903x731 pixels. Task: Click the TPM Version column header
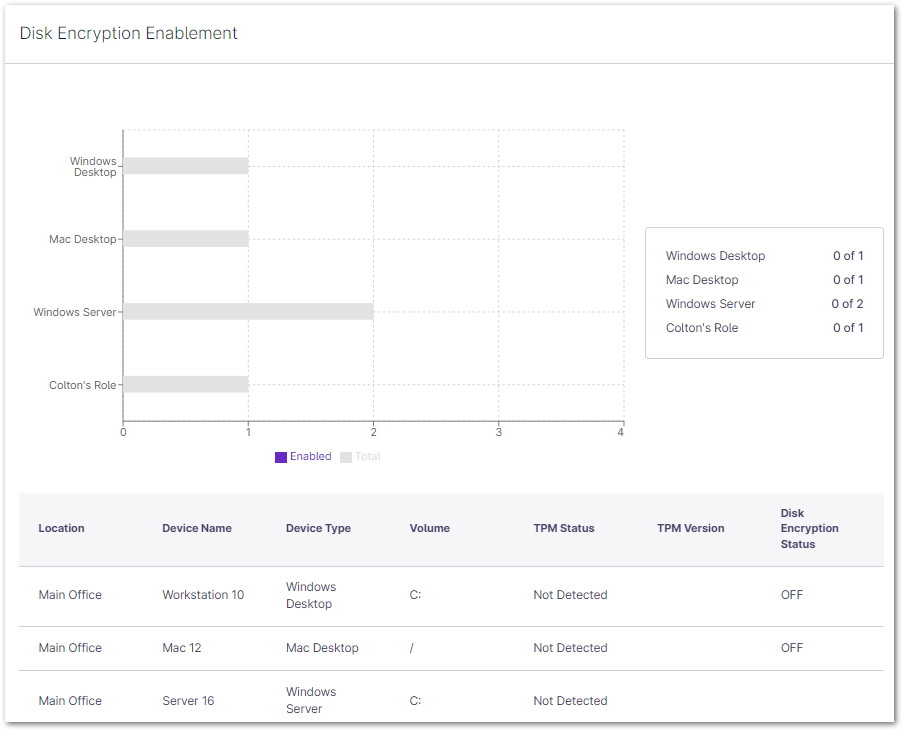[691, 528]
